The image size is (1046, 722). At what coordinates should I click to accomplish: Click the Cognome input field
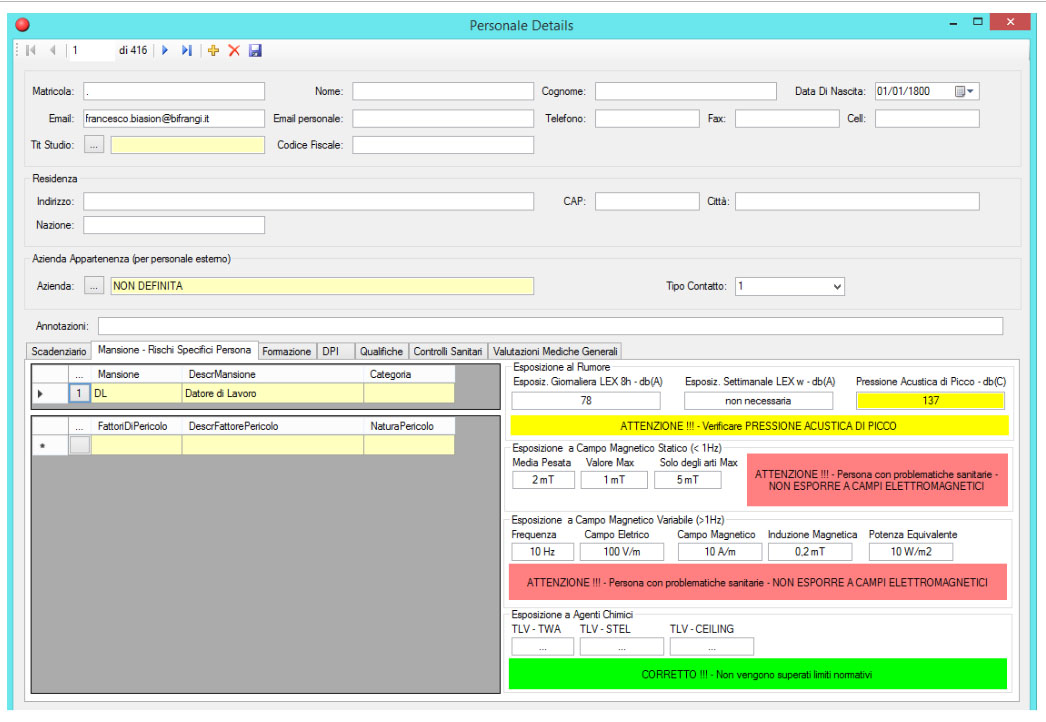686,91
